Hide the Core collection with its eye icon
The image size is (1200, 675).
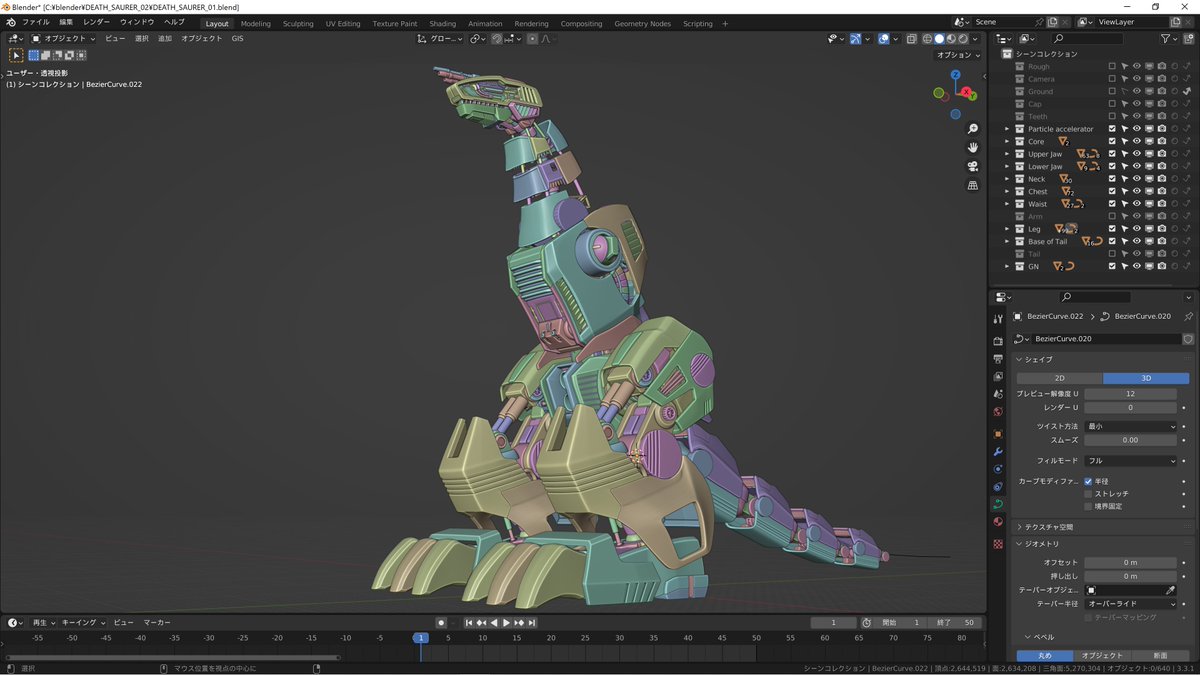click(1137, 142)
